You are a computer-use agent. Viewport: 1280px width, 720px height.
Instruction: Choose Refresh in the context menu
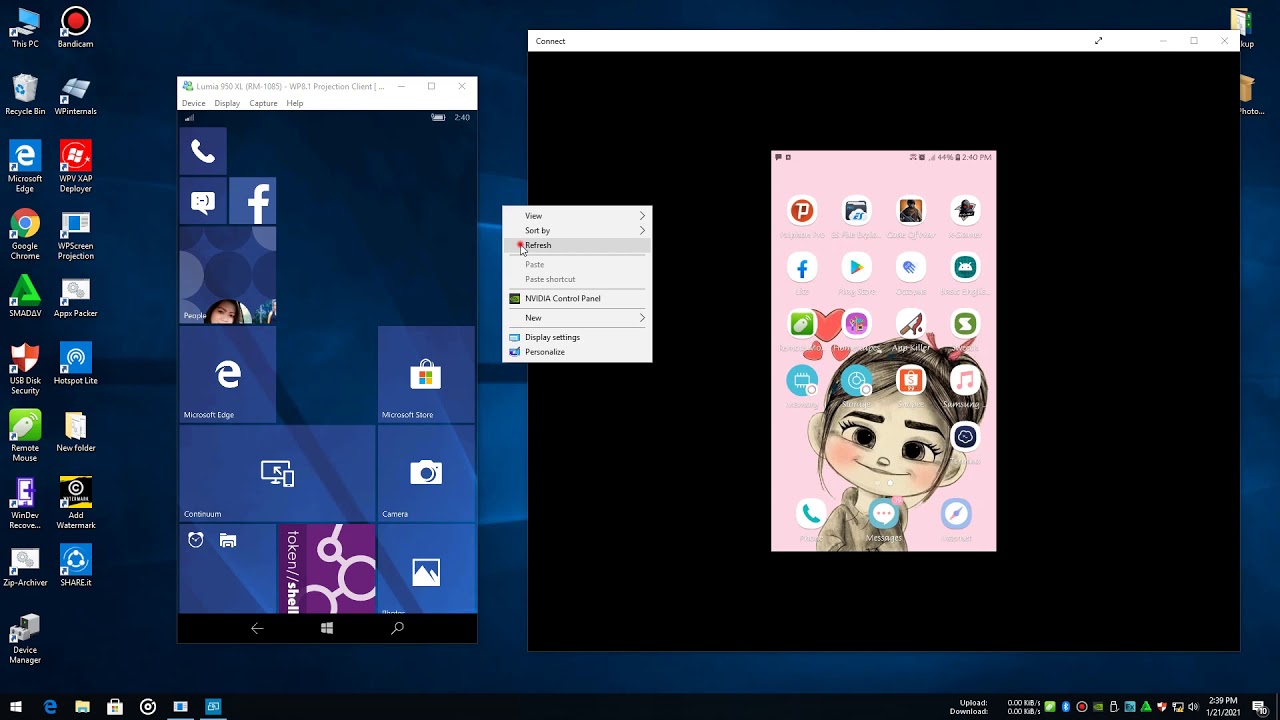(x=577, y=245)
